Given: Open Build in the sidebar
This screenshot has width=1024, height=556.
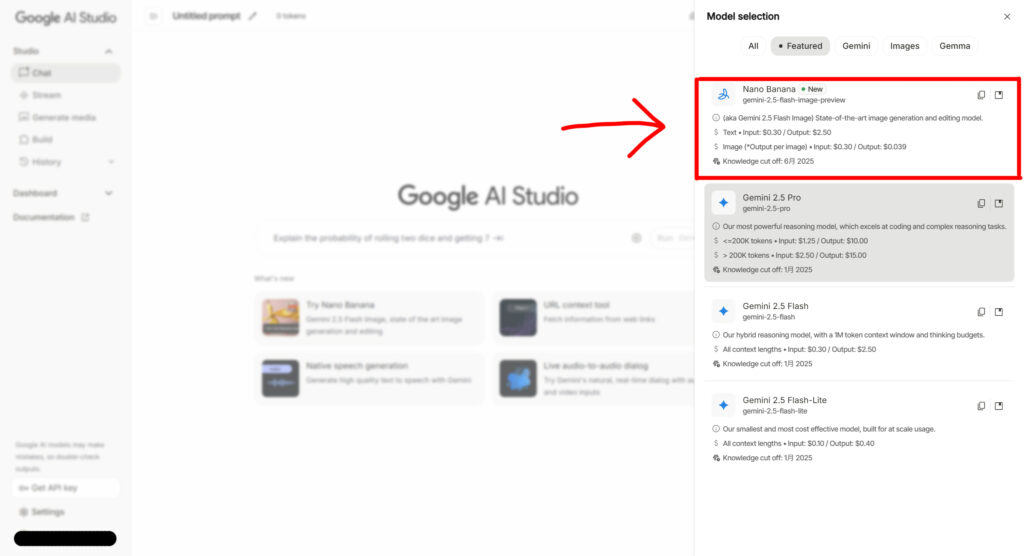Looking at the screenshot, I should tap(65, 140).
